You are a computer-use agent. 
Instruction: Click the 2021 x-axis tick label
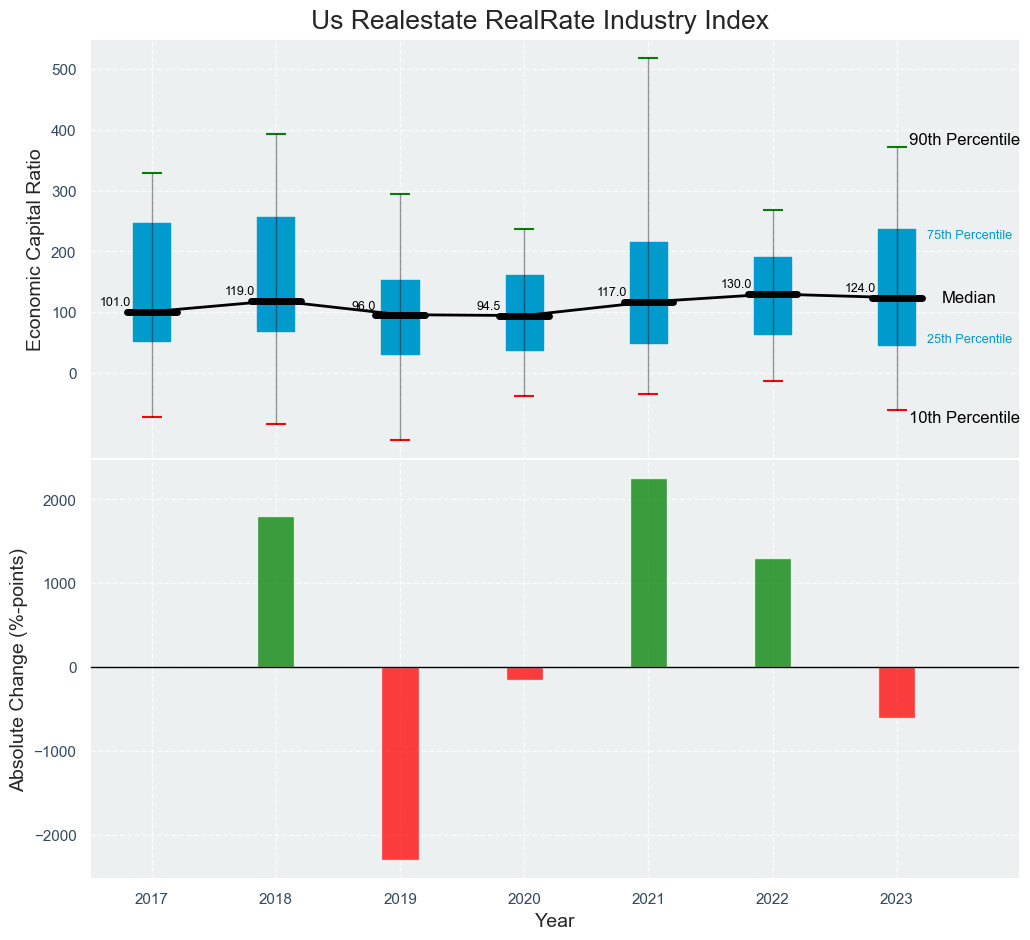648,899
